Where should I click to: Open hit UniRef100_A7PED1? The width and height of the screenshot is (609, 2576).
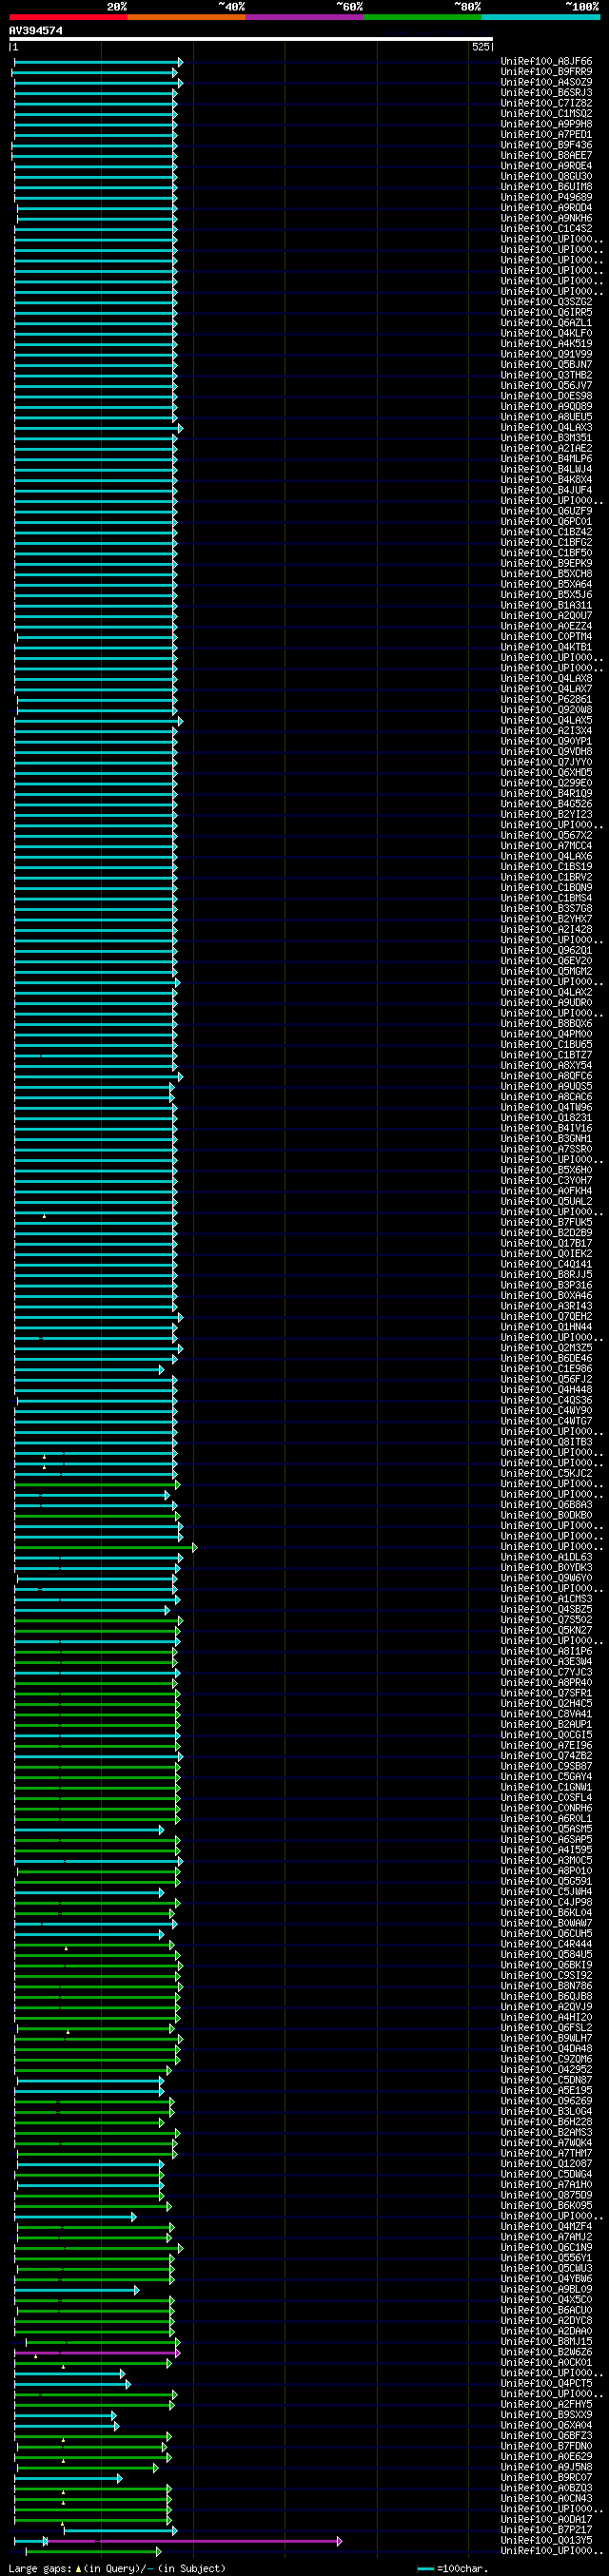point(546,135)
